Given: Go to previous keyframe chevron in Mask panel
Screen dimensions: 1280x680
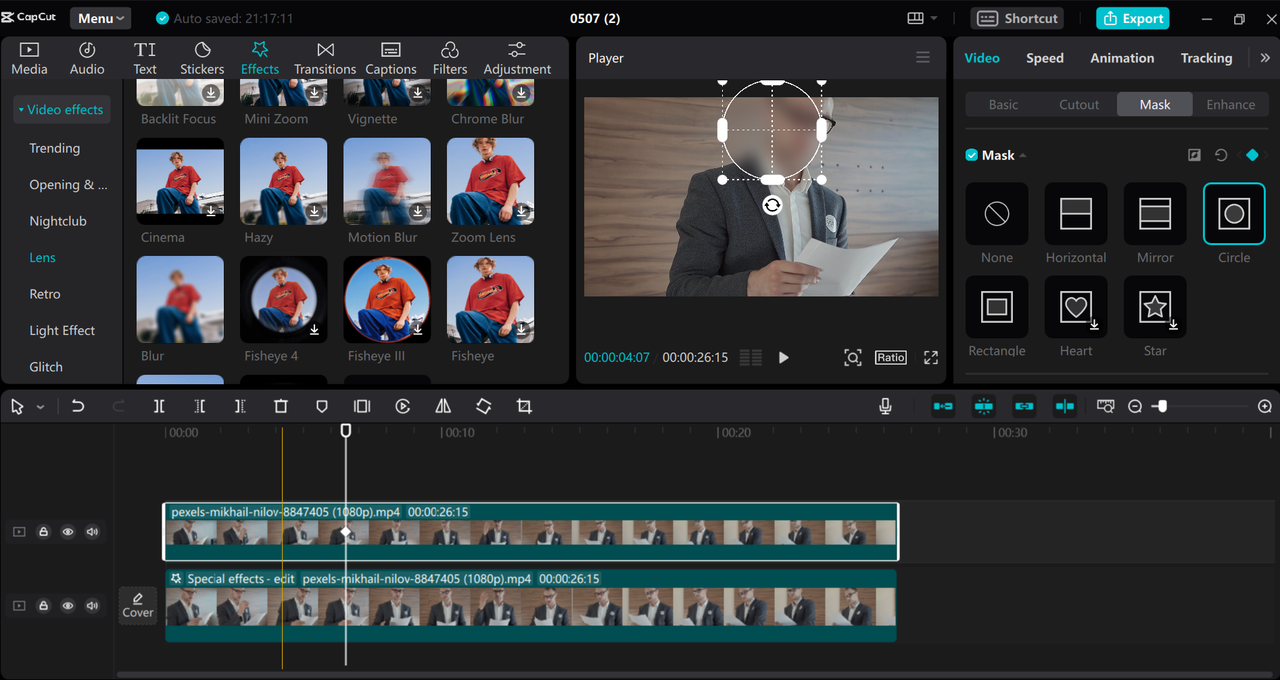Looking at the screenshot, I should 1240,155.
